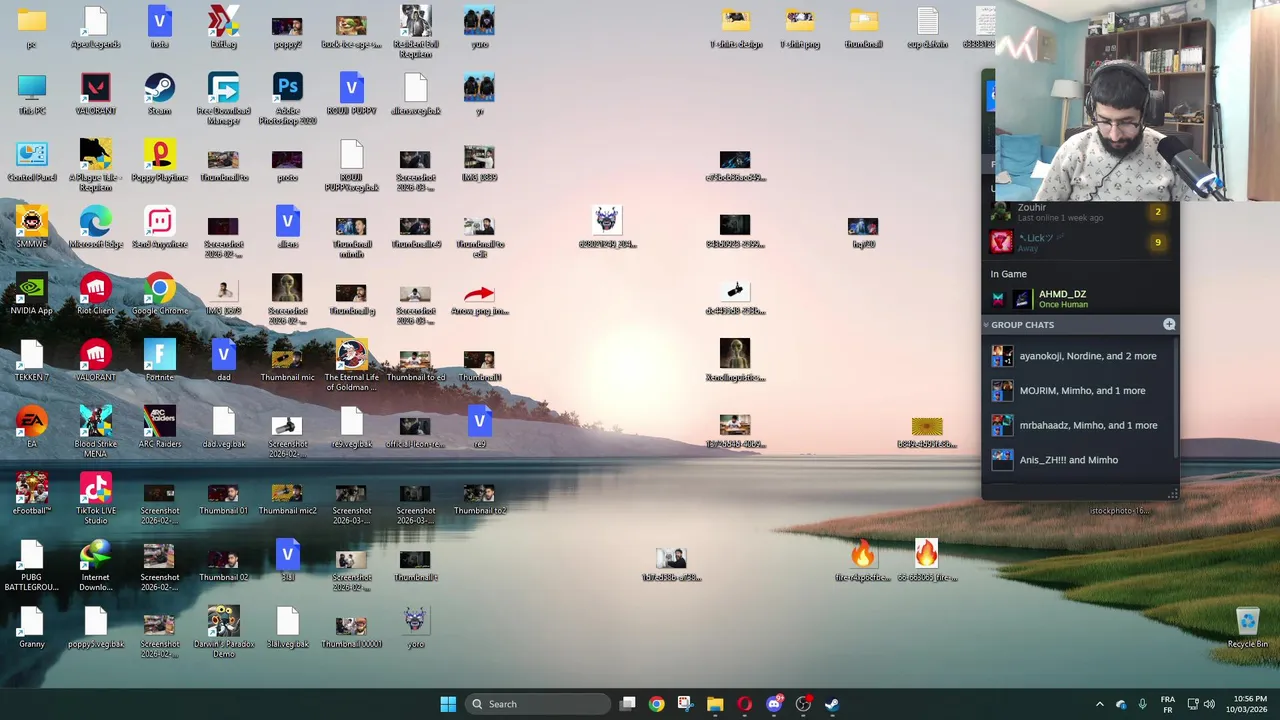Open the NVIDIA App desktop shortcut
Viewport: 1280px width, 720px height.
[x=31, y=294]
